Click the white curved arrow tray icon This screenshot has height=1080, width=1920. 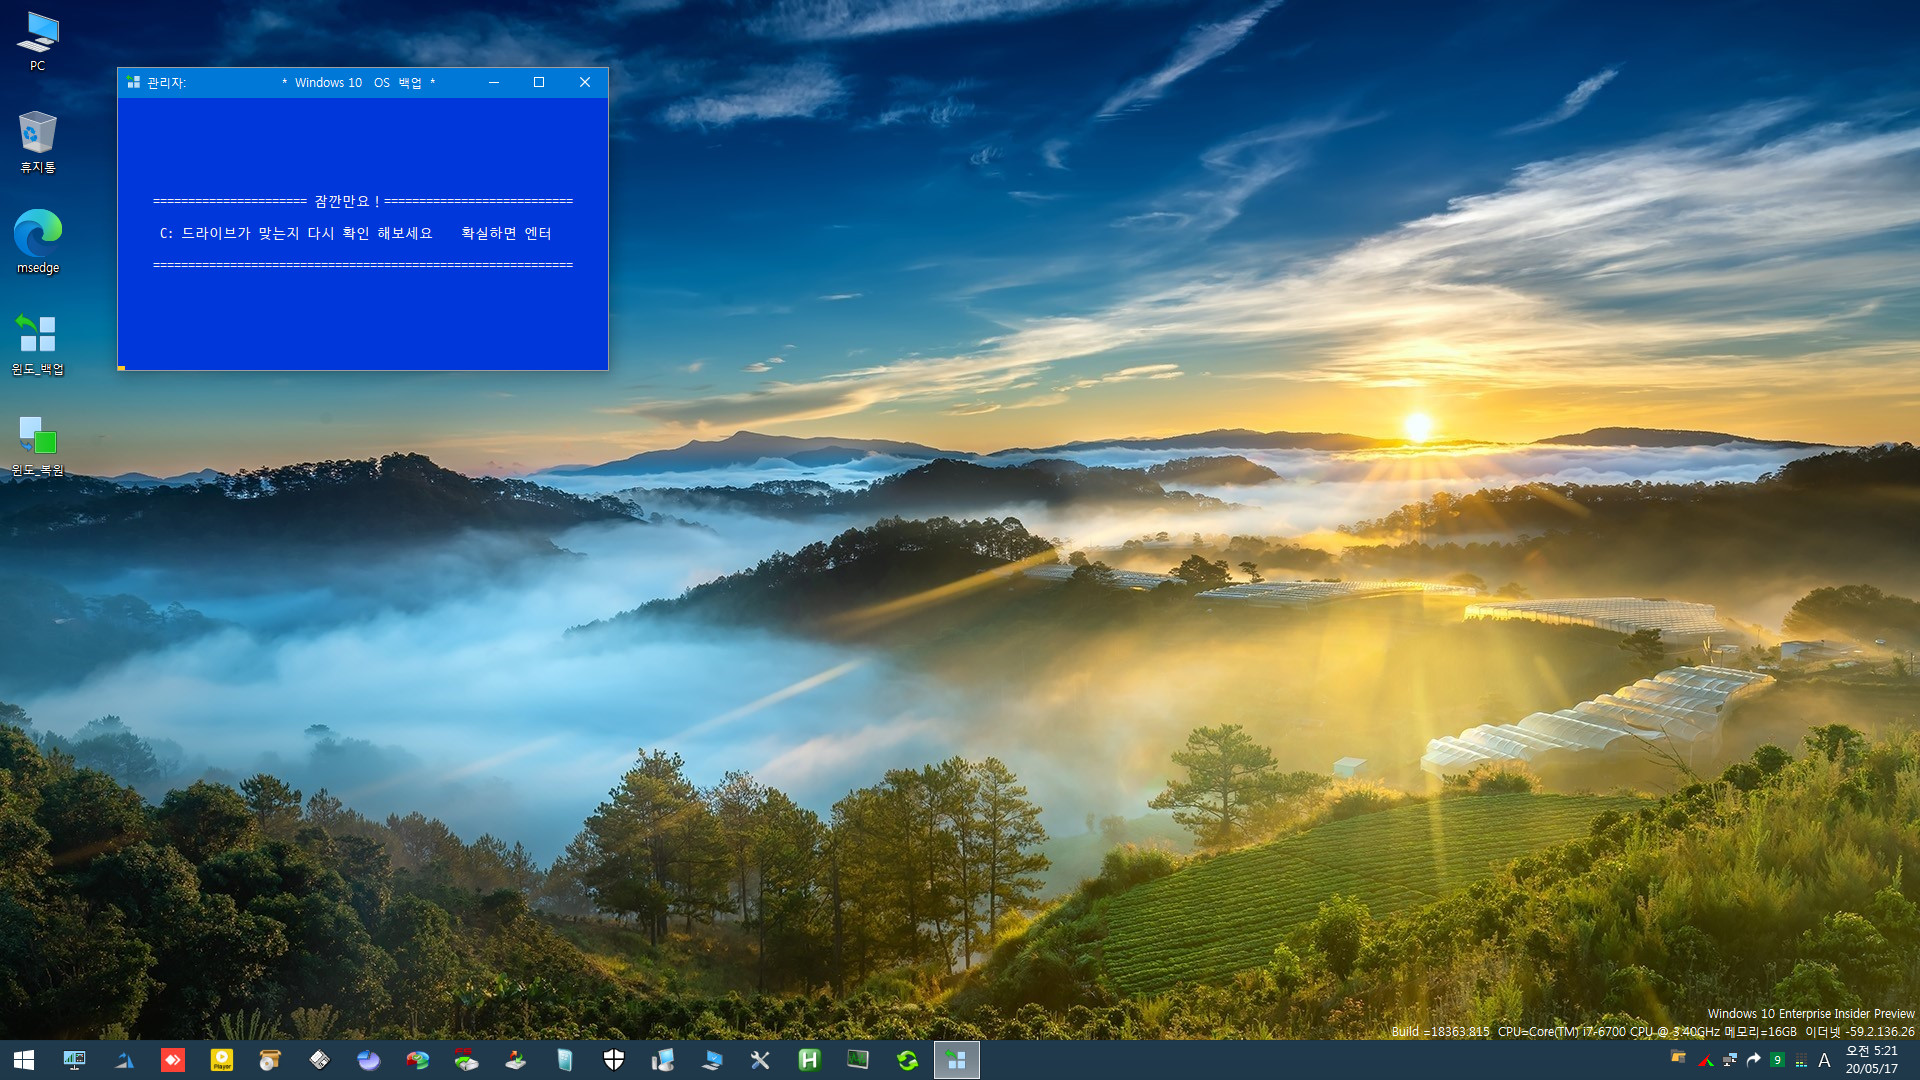point(1753,1060)
